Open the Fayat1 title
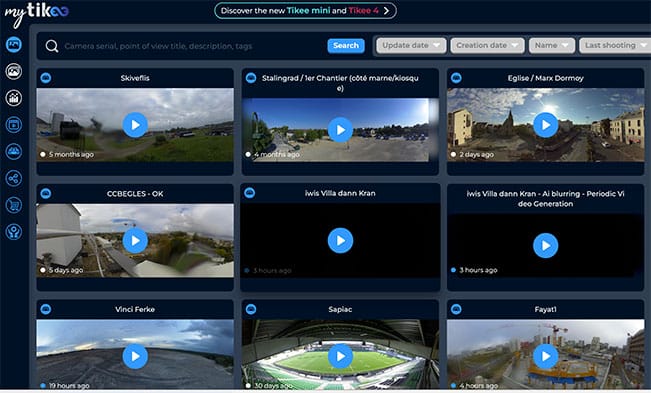The height and width of the screenshot is (393, 651). click(x=546, y=309)
